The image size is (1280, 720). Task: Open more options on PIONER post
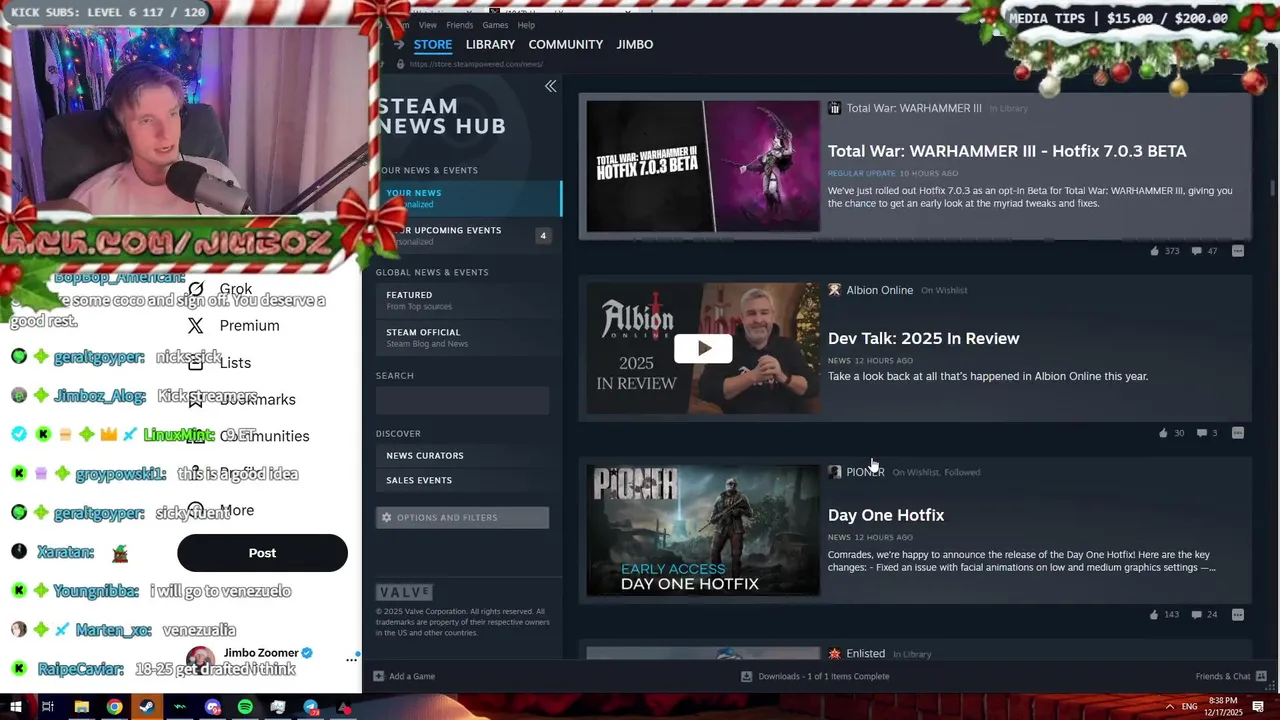1238,615
